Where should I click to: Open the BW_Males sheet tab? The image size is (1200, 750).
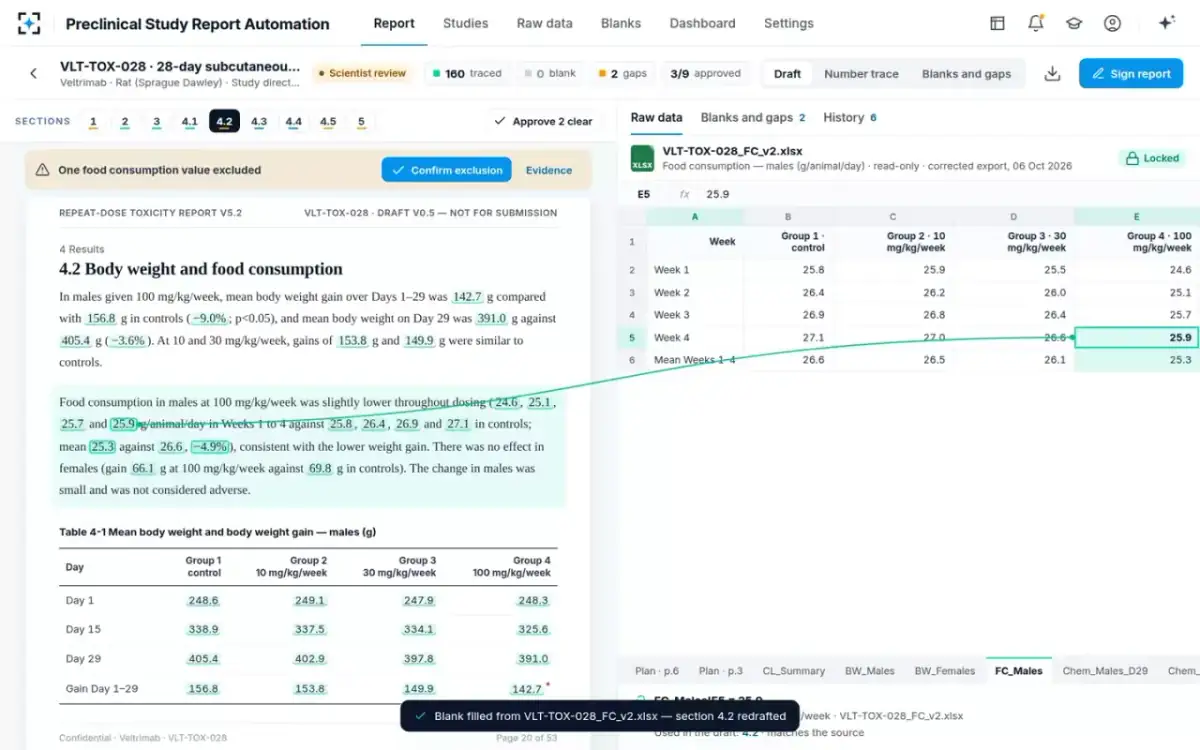(870, 671)
